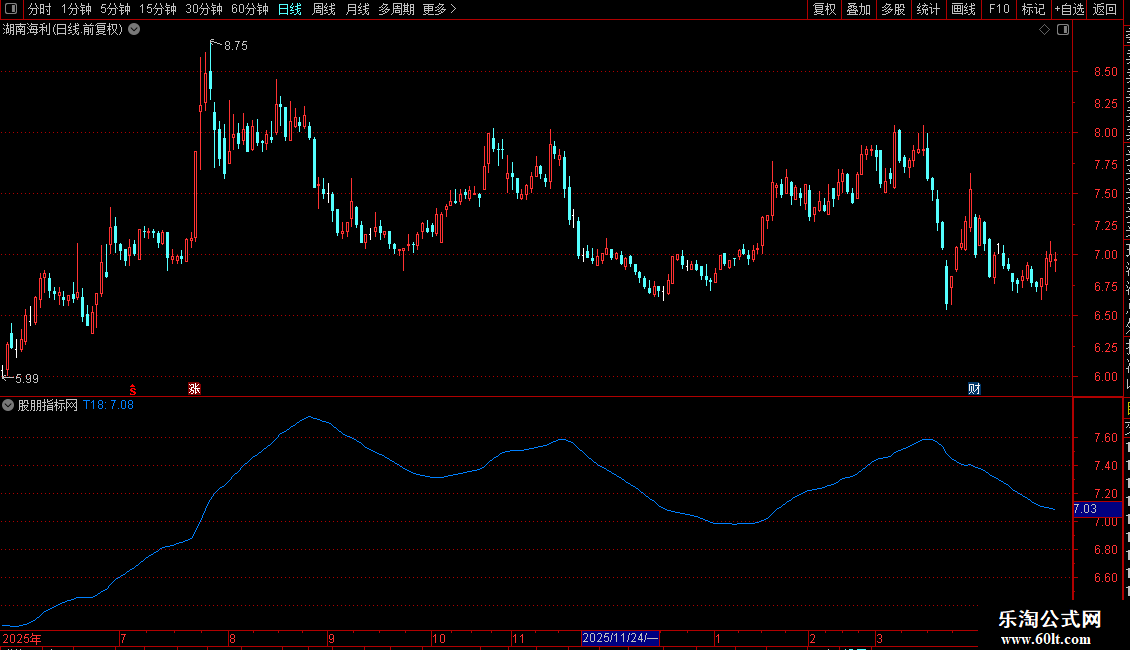Expand the 更多 periods menu
1130x650 pixels.
pyautogui.click(x=440, y=9)
